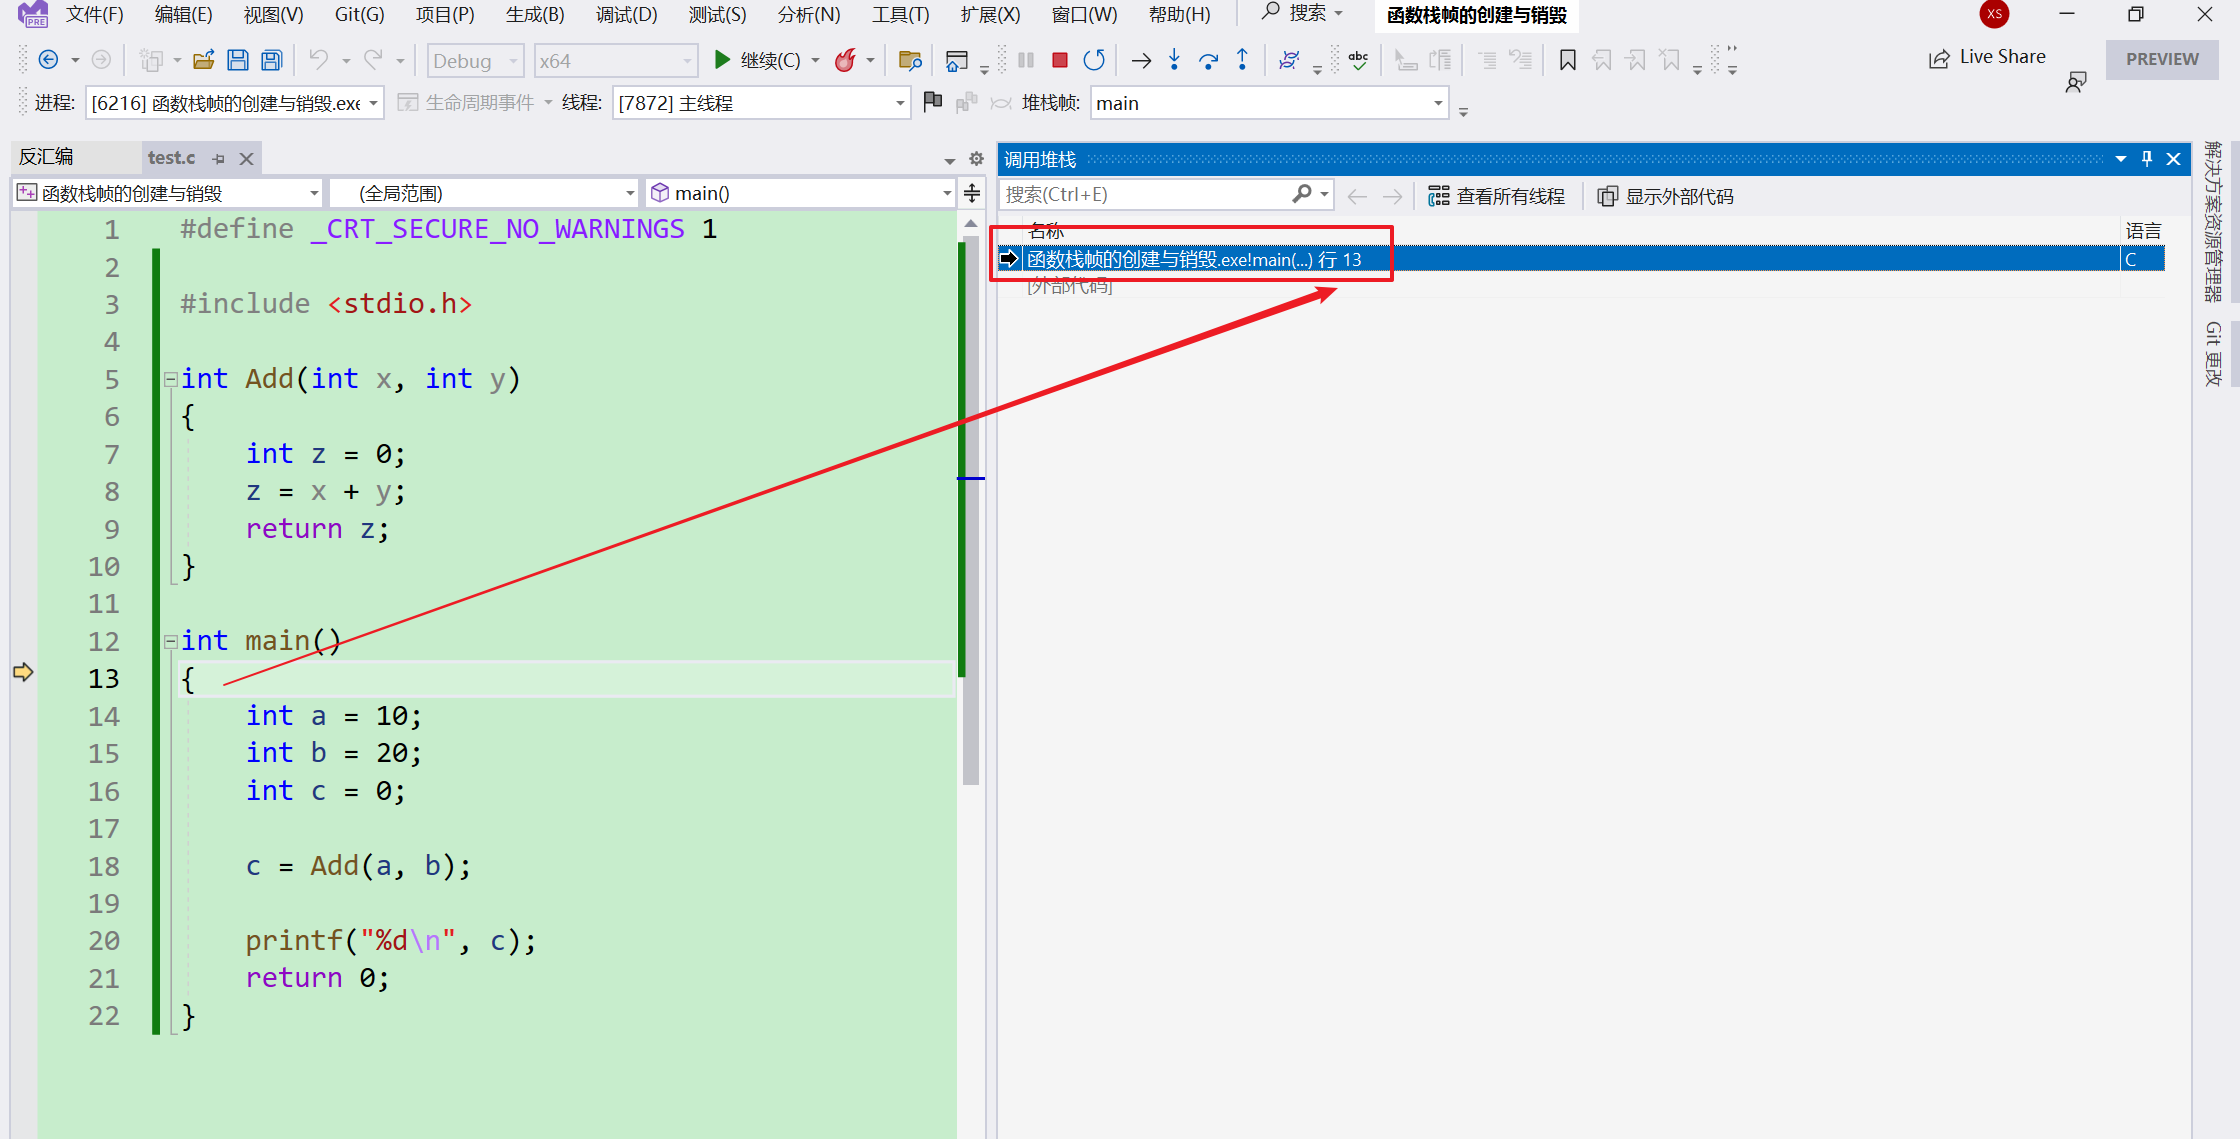Click the call stack search magnifier icon
Image resolution: width=2240 pixels, height=1139 pixels.
pos(1302,194)
